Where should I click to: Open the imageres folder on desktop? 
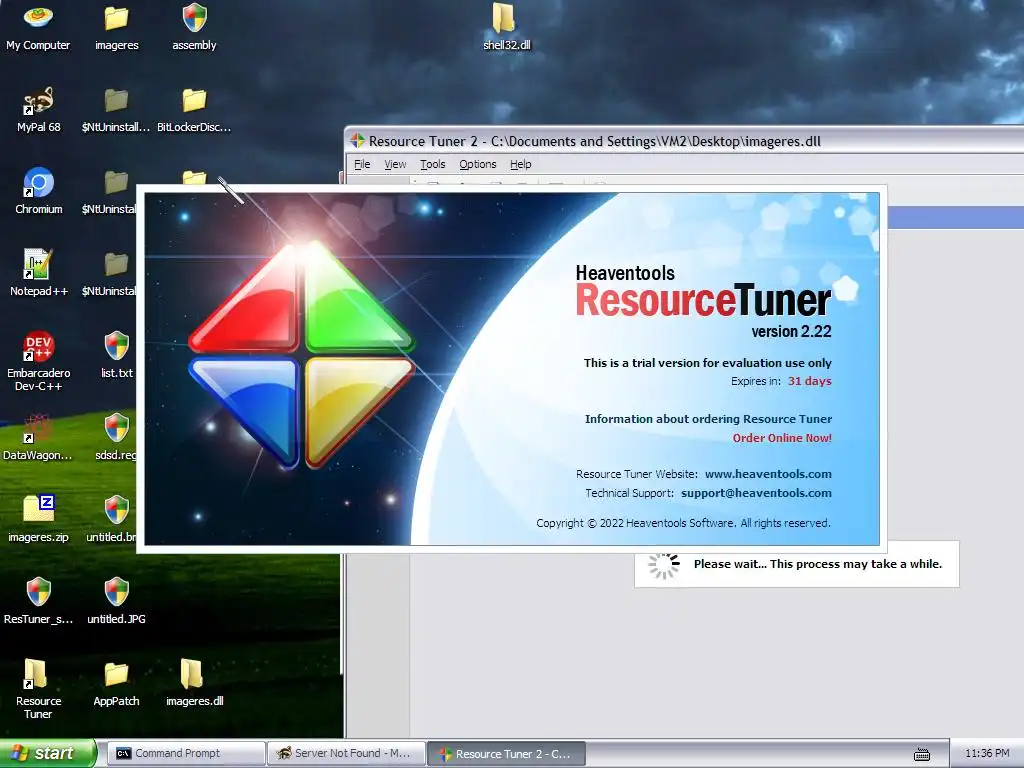pyautogui.click(x=116, y=27)
